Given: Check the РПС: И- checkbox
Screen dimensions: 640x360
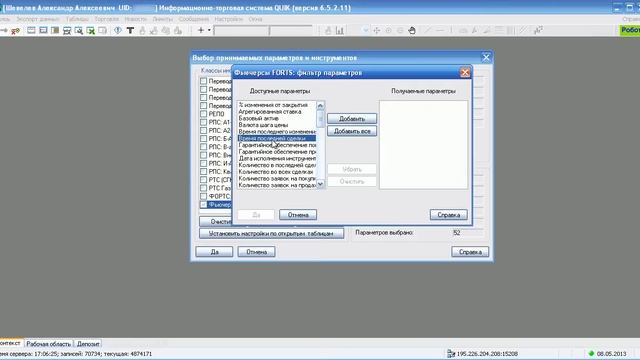Looking at the screenshot, I should [x=203, y=163].
